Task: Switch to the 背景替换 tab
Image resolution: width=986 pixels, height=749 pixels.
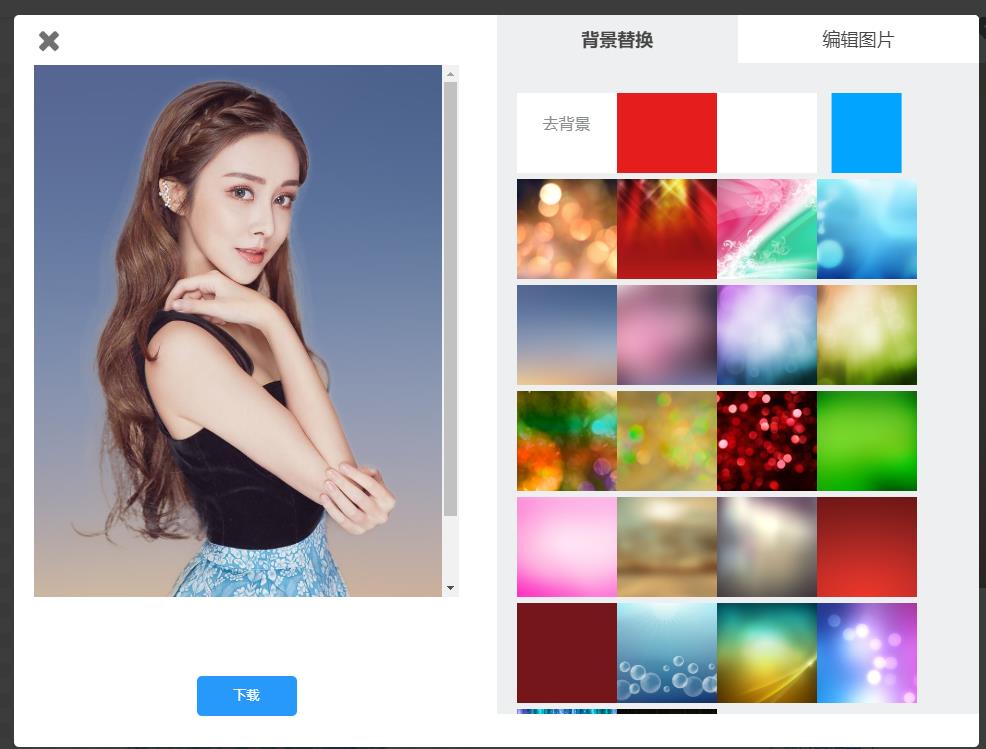Action: point(617,40)
